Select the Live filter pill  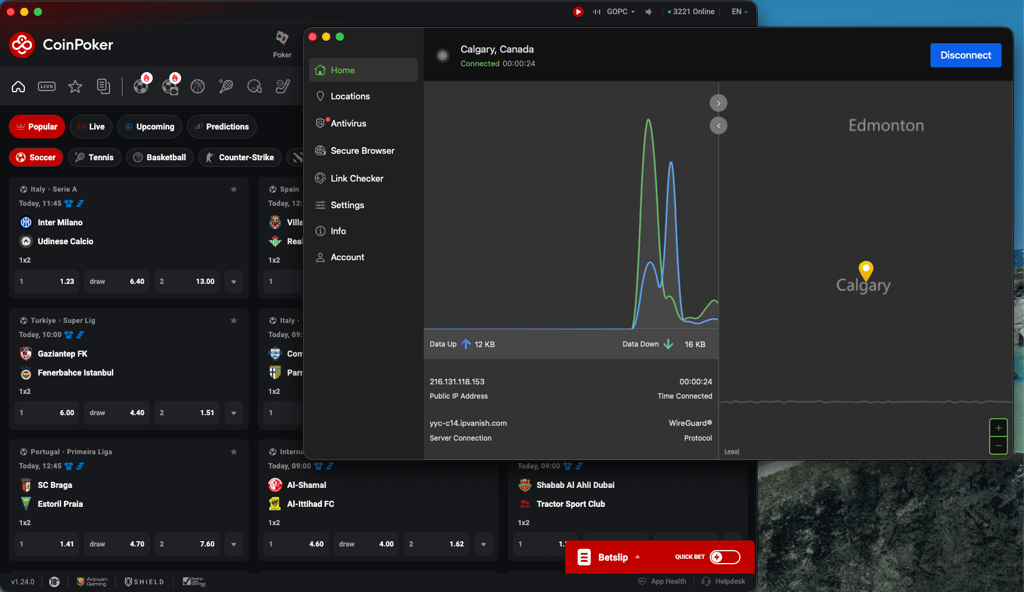91,127
